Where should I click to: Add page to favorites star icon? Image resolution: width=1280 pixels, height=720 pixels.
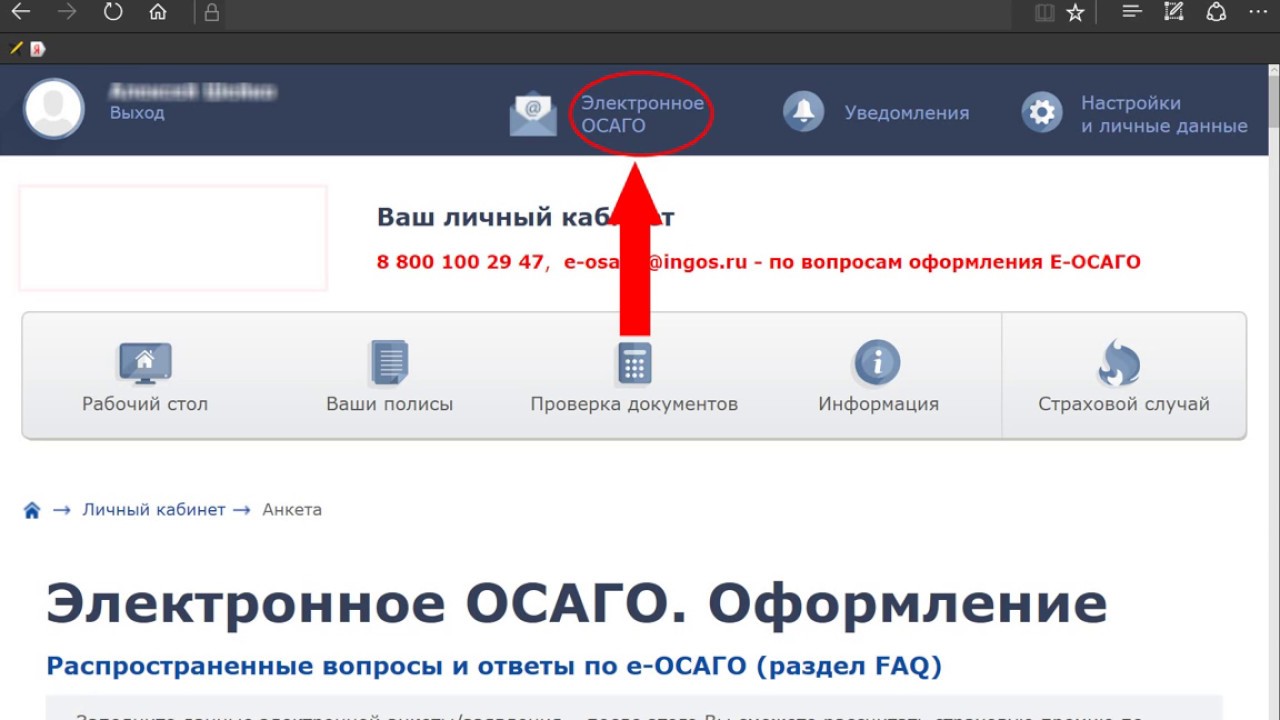pyautogui.click(x=1075, y=13)
